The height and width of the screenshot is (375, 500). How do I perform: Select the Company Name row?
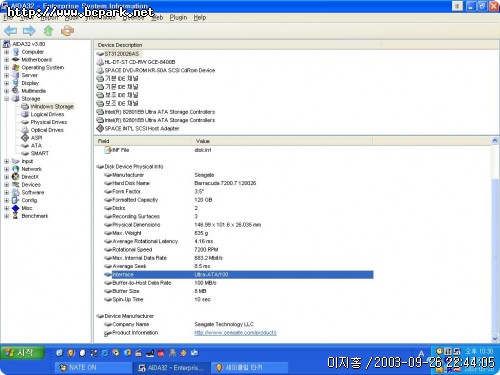[x=238, y=324]
